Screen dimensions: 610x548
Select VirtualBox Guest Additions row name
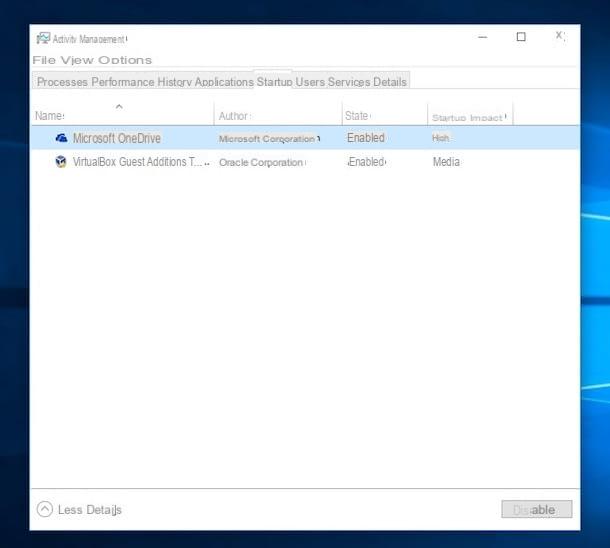pyautogui.click(x=141, y=162)
